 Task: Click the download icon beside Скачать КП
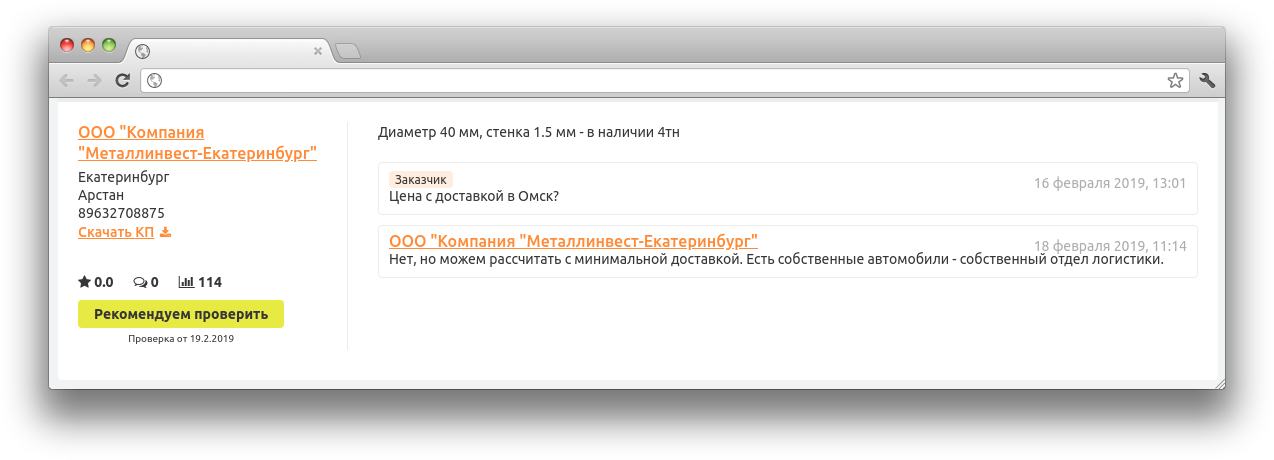pyautogui.click(x=166, y=233)
